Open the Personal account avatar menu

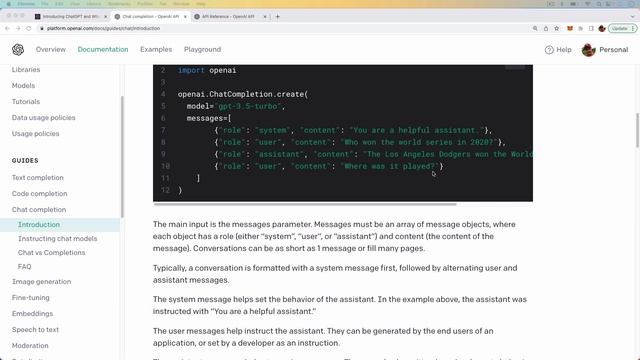pyautogui.click(x=589, y=50)
